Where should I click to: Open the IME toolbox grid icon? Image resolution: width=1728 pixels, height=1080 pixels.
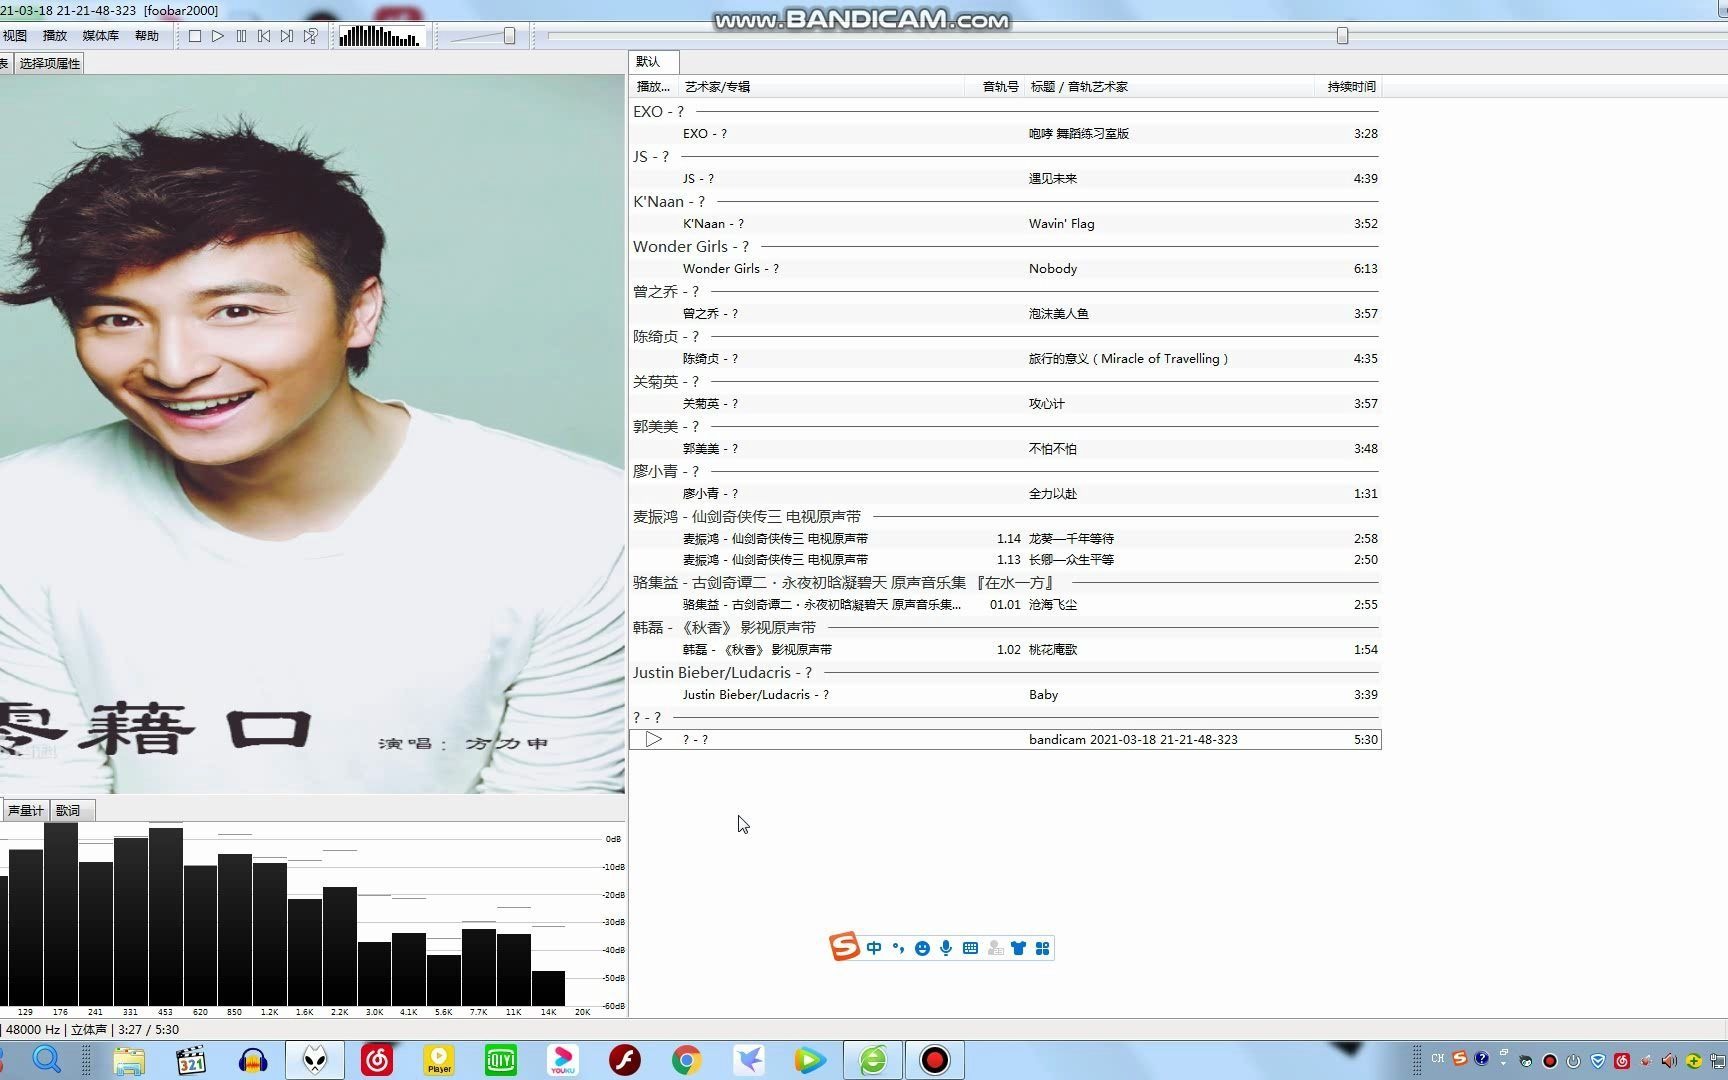[1042, 948]
